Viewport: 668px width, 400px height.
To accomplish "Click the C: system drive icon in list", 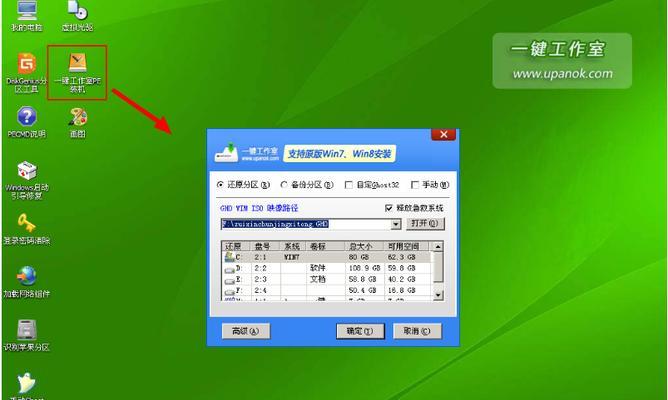I will coord(230,256).
